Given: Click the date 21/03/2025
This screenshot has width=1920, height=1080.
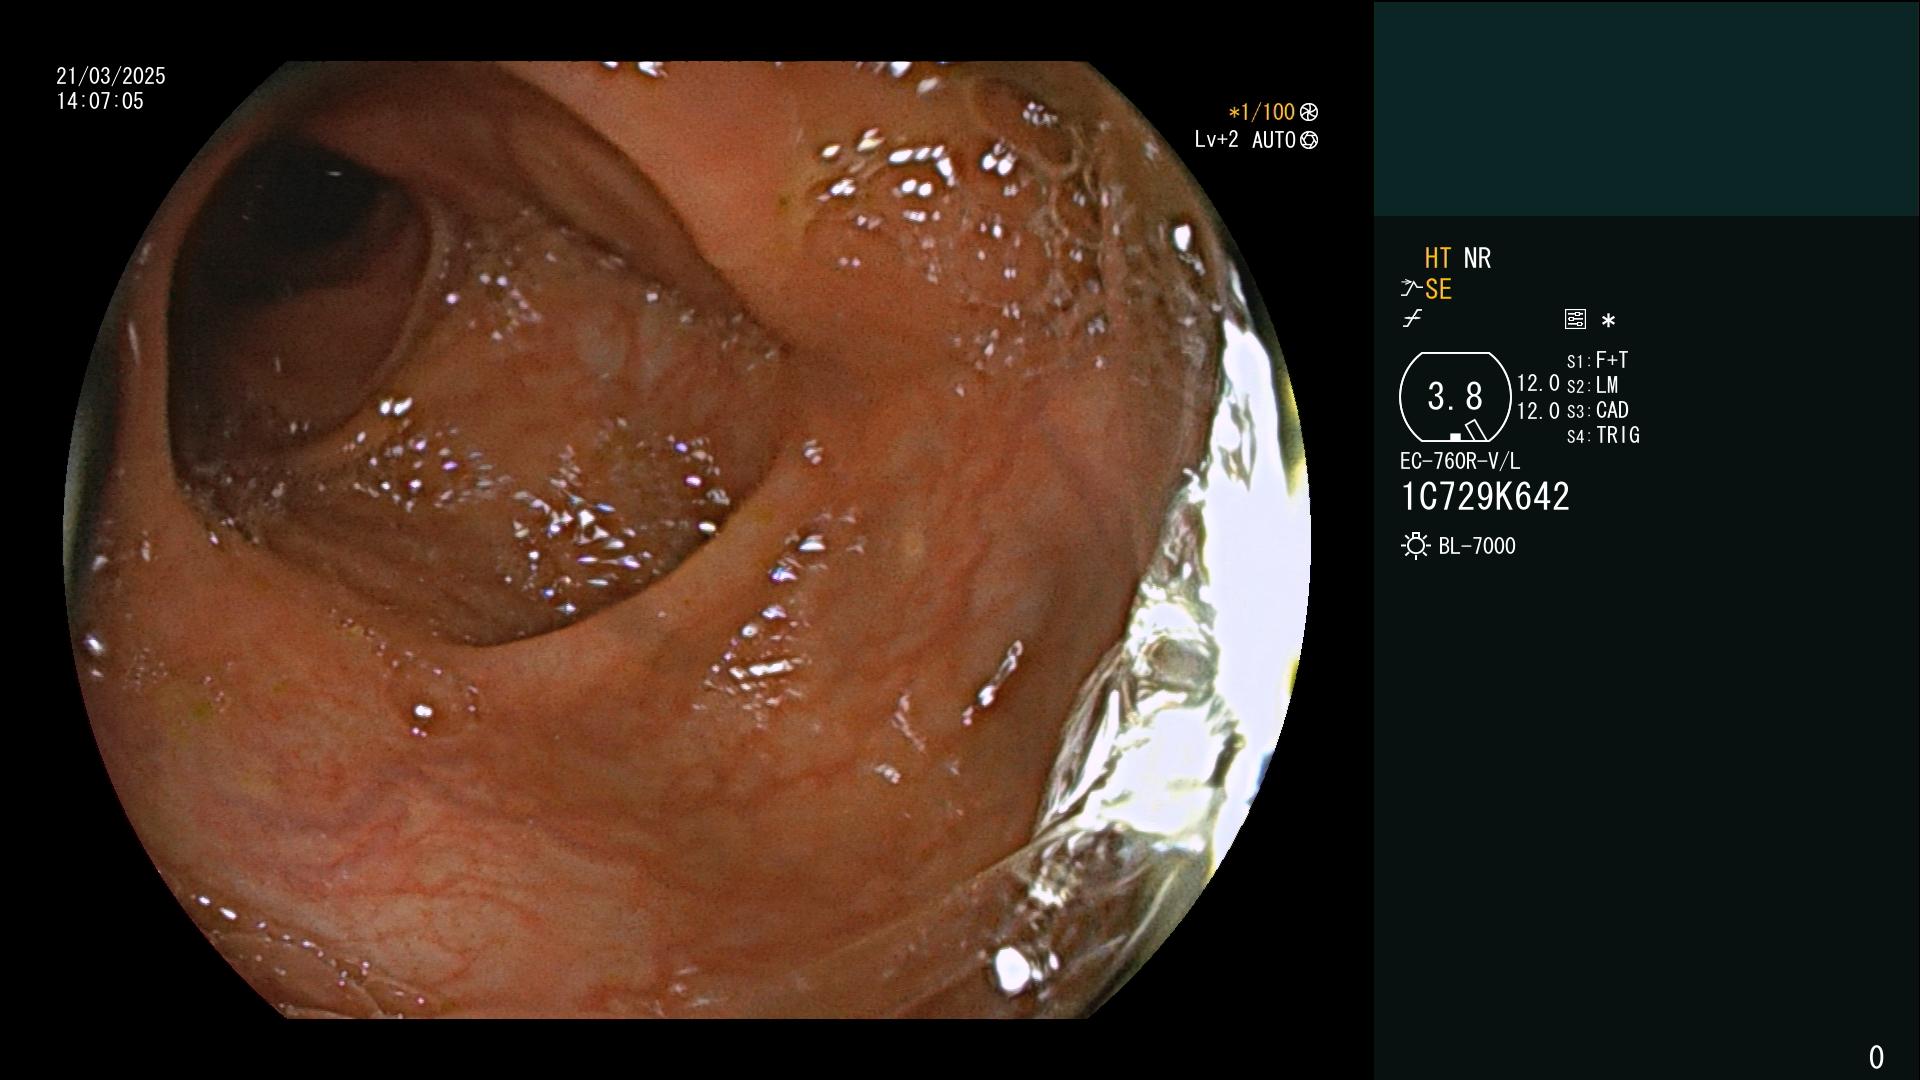Looking at the screenshot, I should point(111,76).
